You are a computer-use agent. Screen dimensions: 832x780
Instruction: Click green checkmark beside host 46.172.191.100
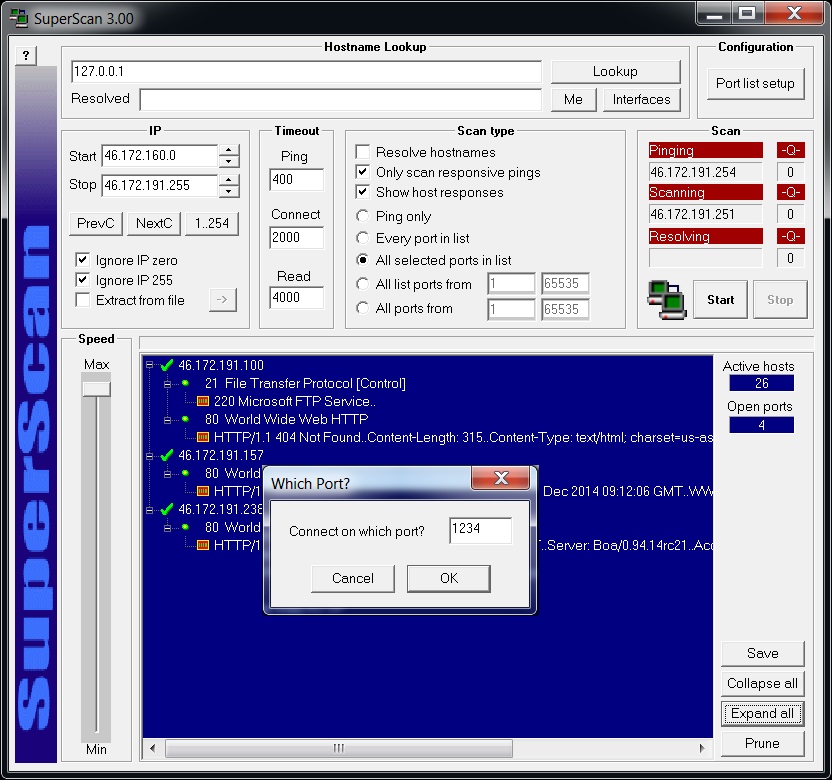click(x=167, y=365)
